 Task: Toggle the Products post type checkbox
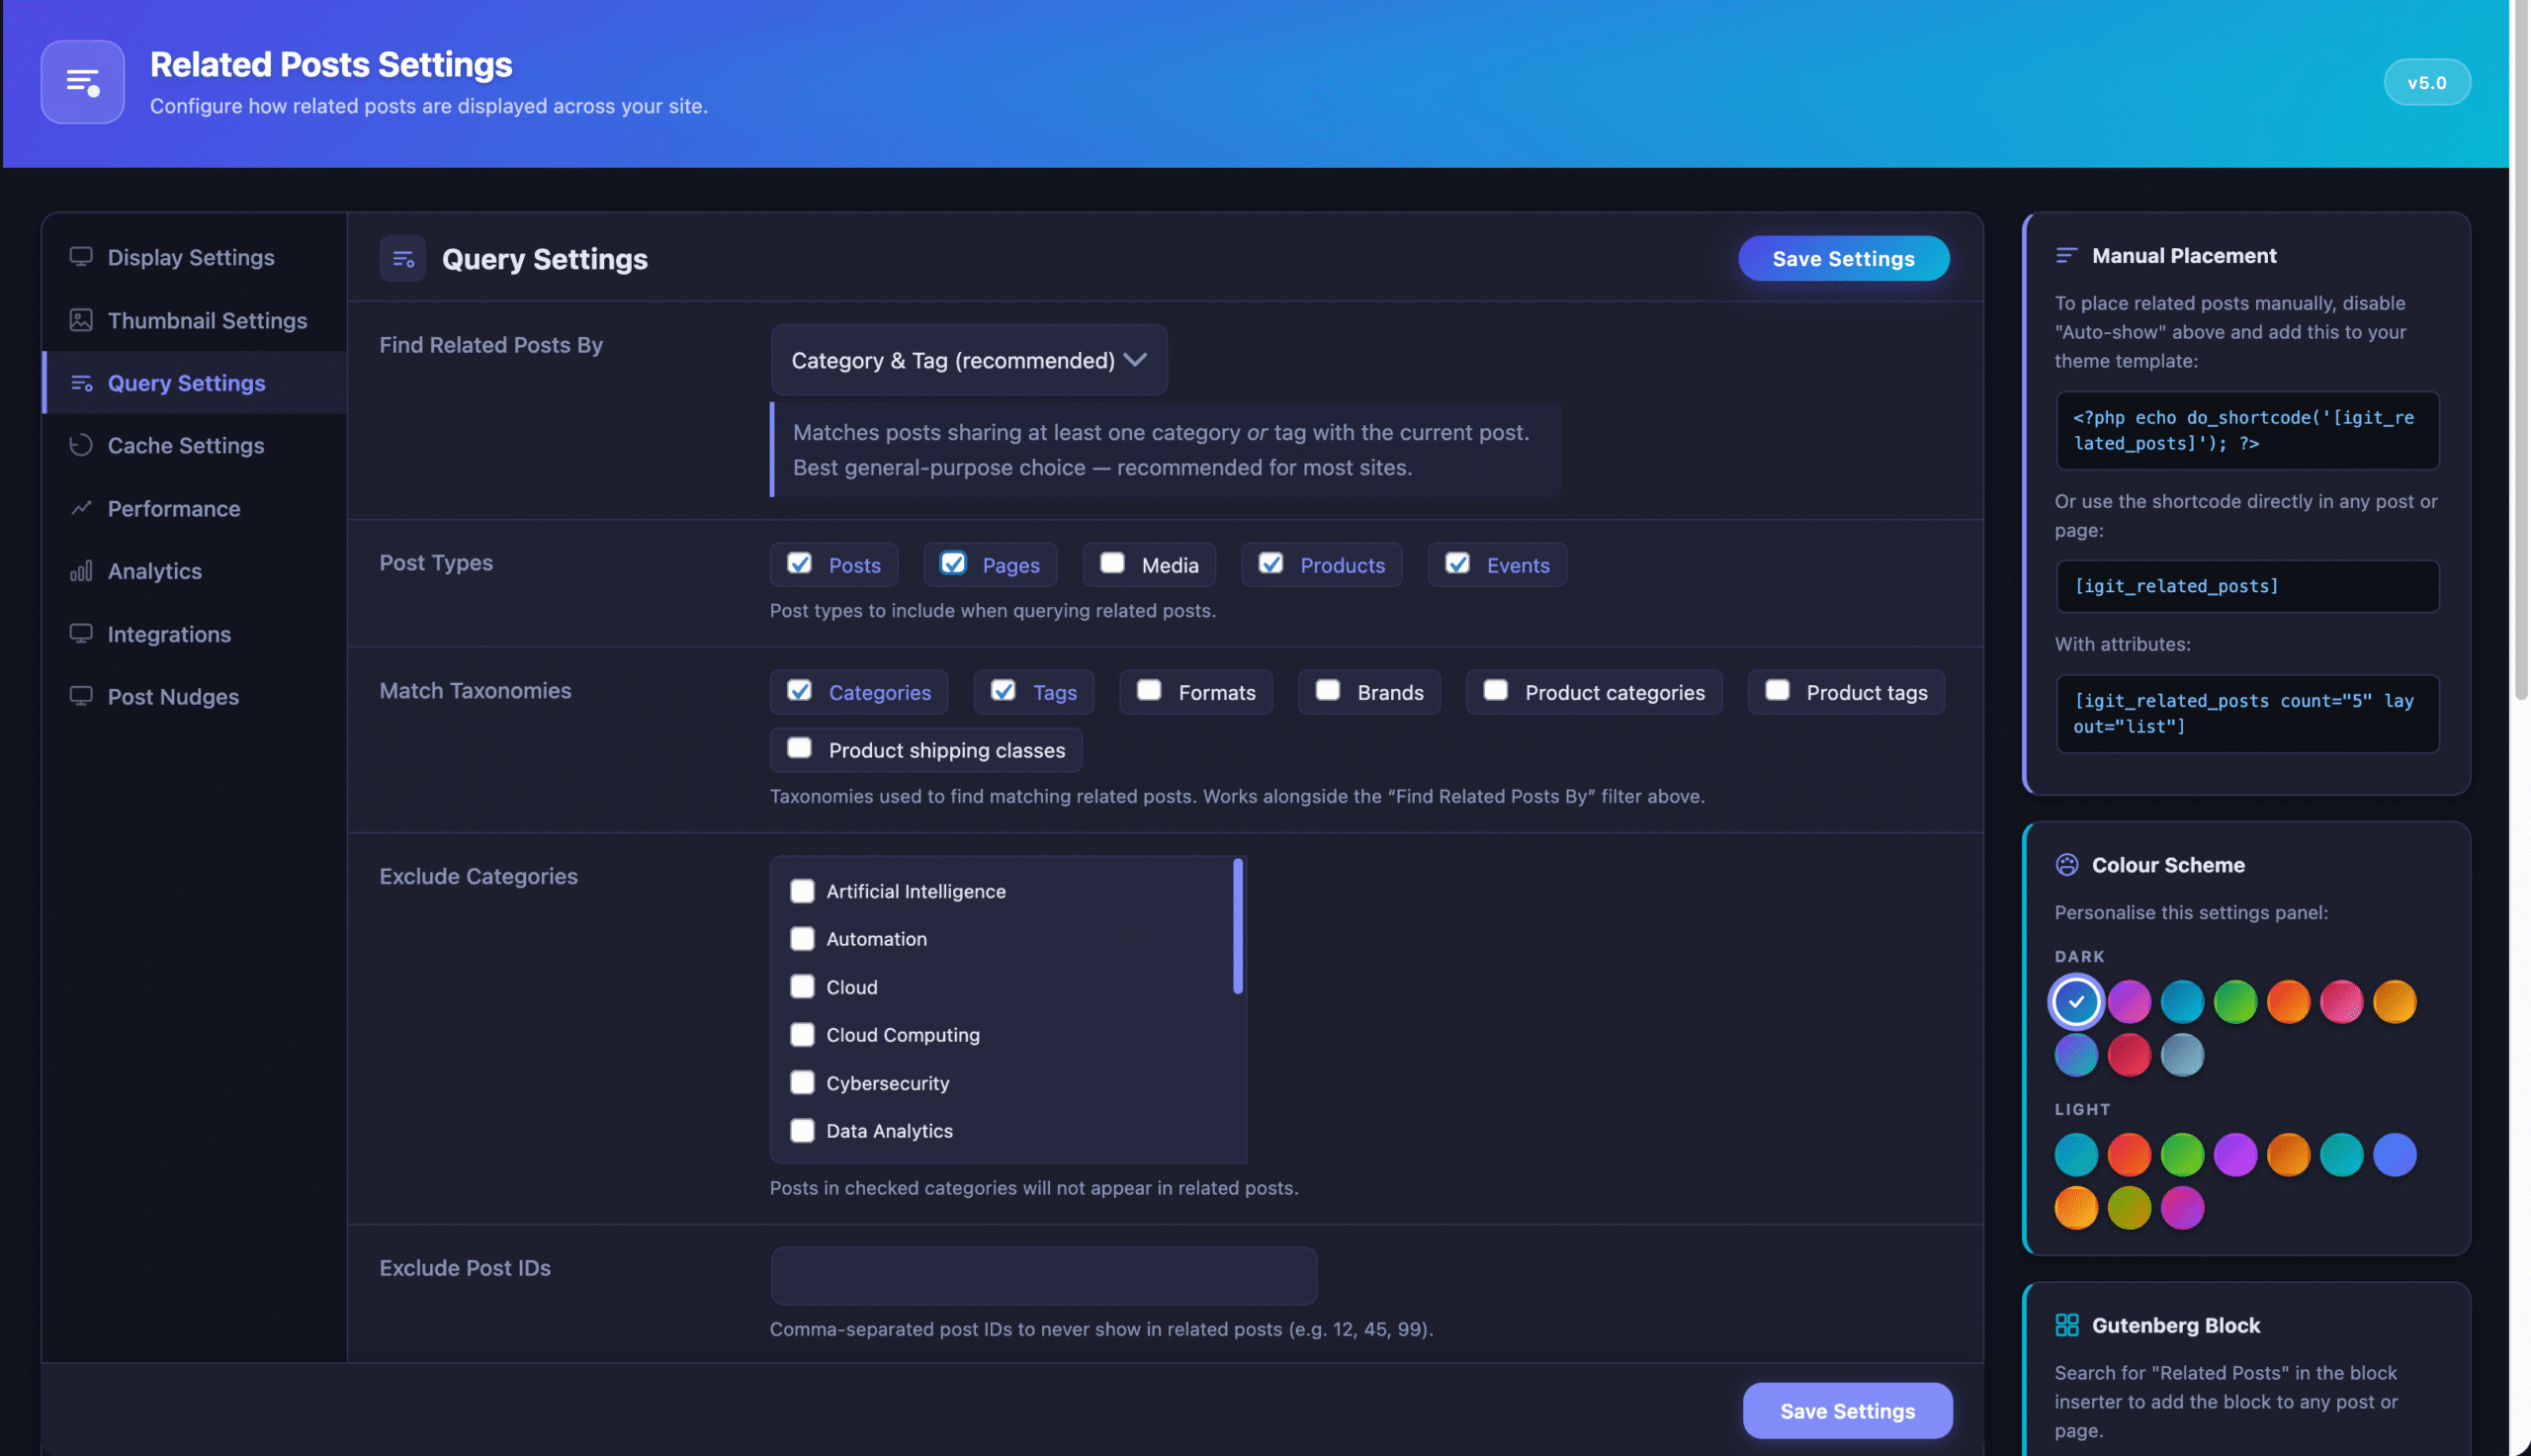click(x=1271, y=563)
